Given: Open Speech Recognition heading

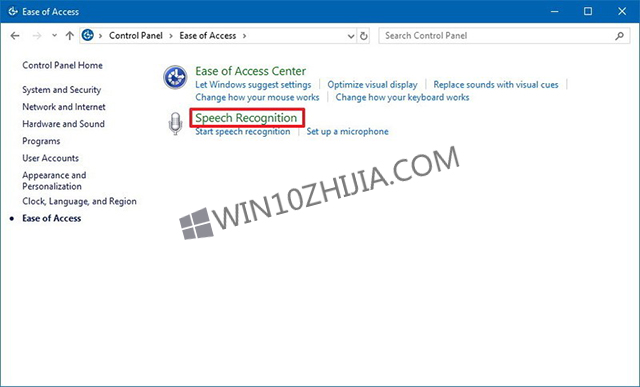Looking at the screenshot, I should pyautogui.click(x=246, y=118).
